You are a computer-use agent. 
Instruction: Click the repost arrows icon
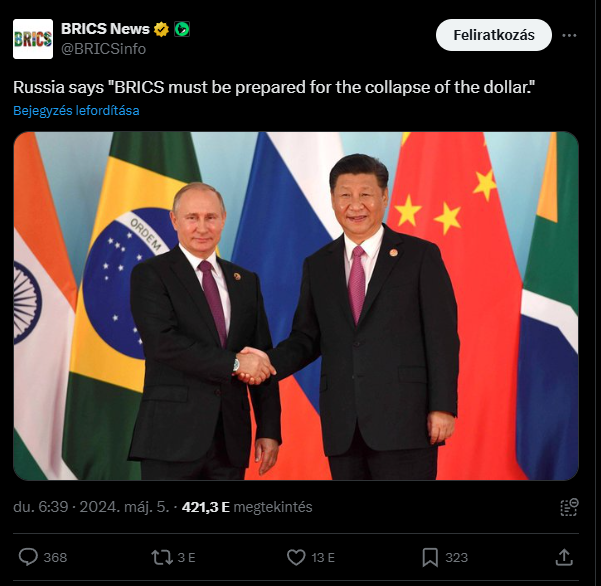(162, 557)
